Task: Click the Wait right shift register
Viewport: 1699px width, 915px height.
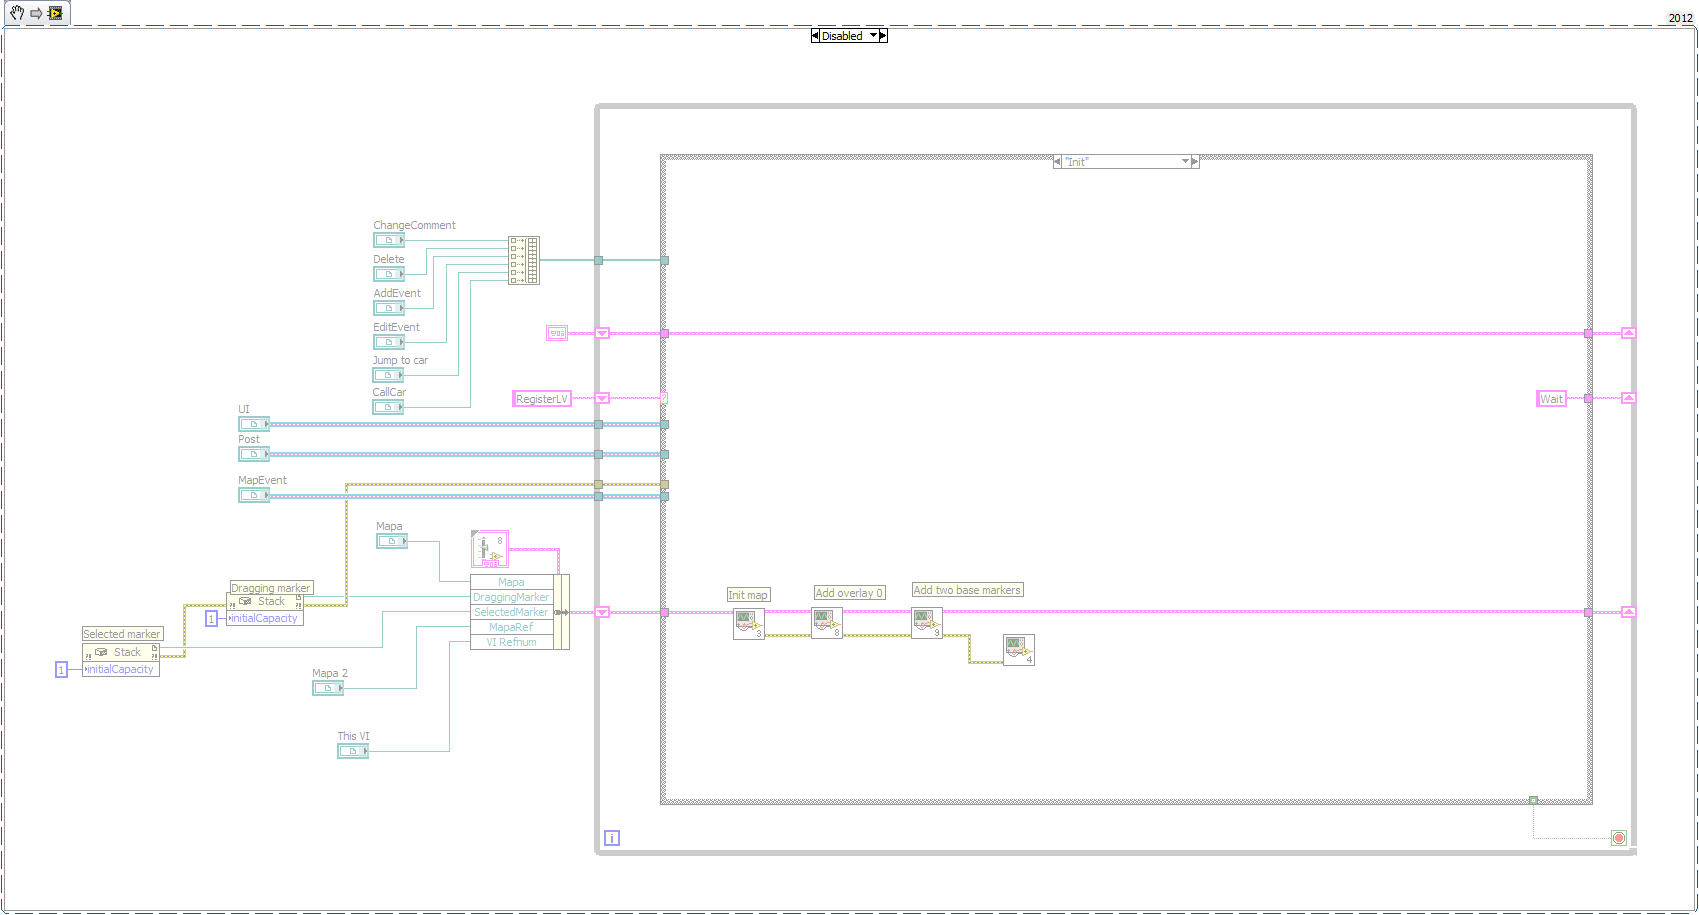Action: [x=1628, y=398]
